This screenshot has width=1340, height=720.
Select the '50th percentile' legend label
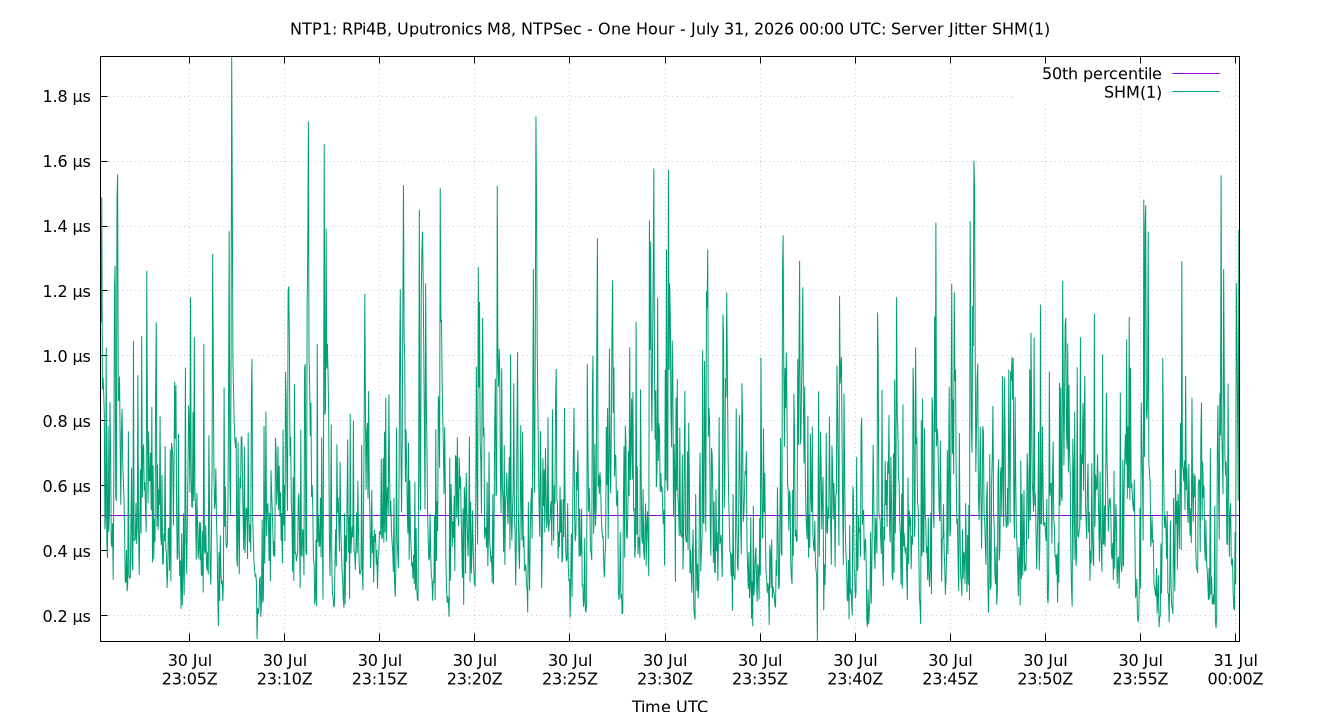pos(1102,74)
